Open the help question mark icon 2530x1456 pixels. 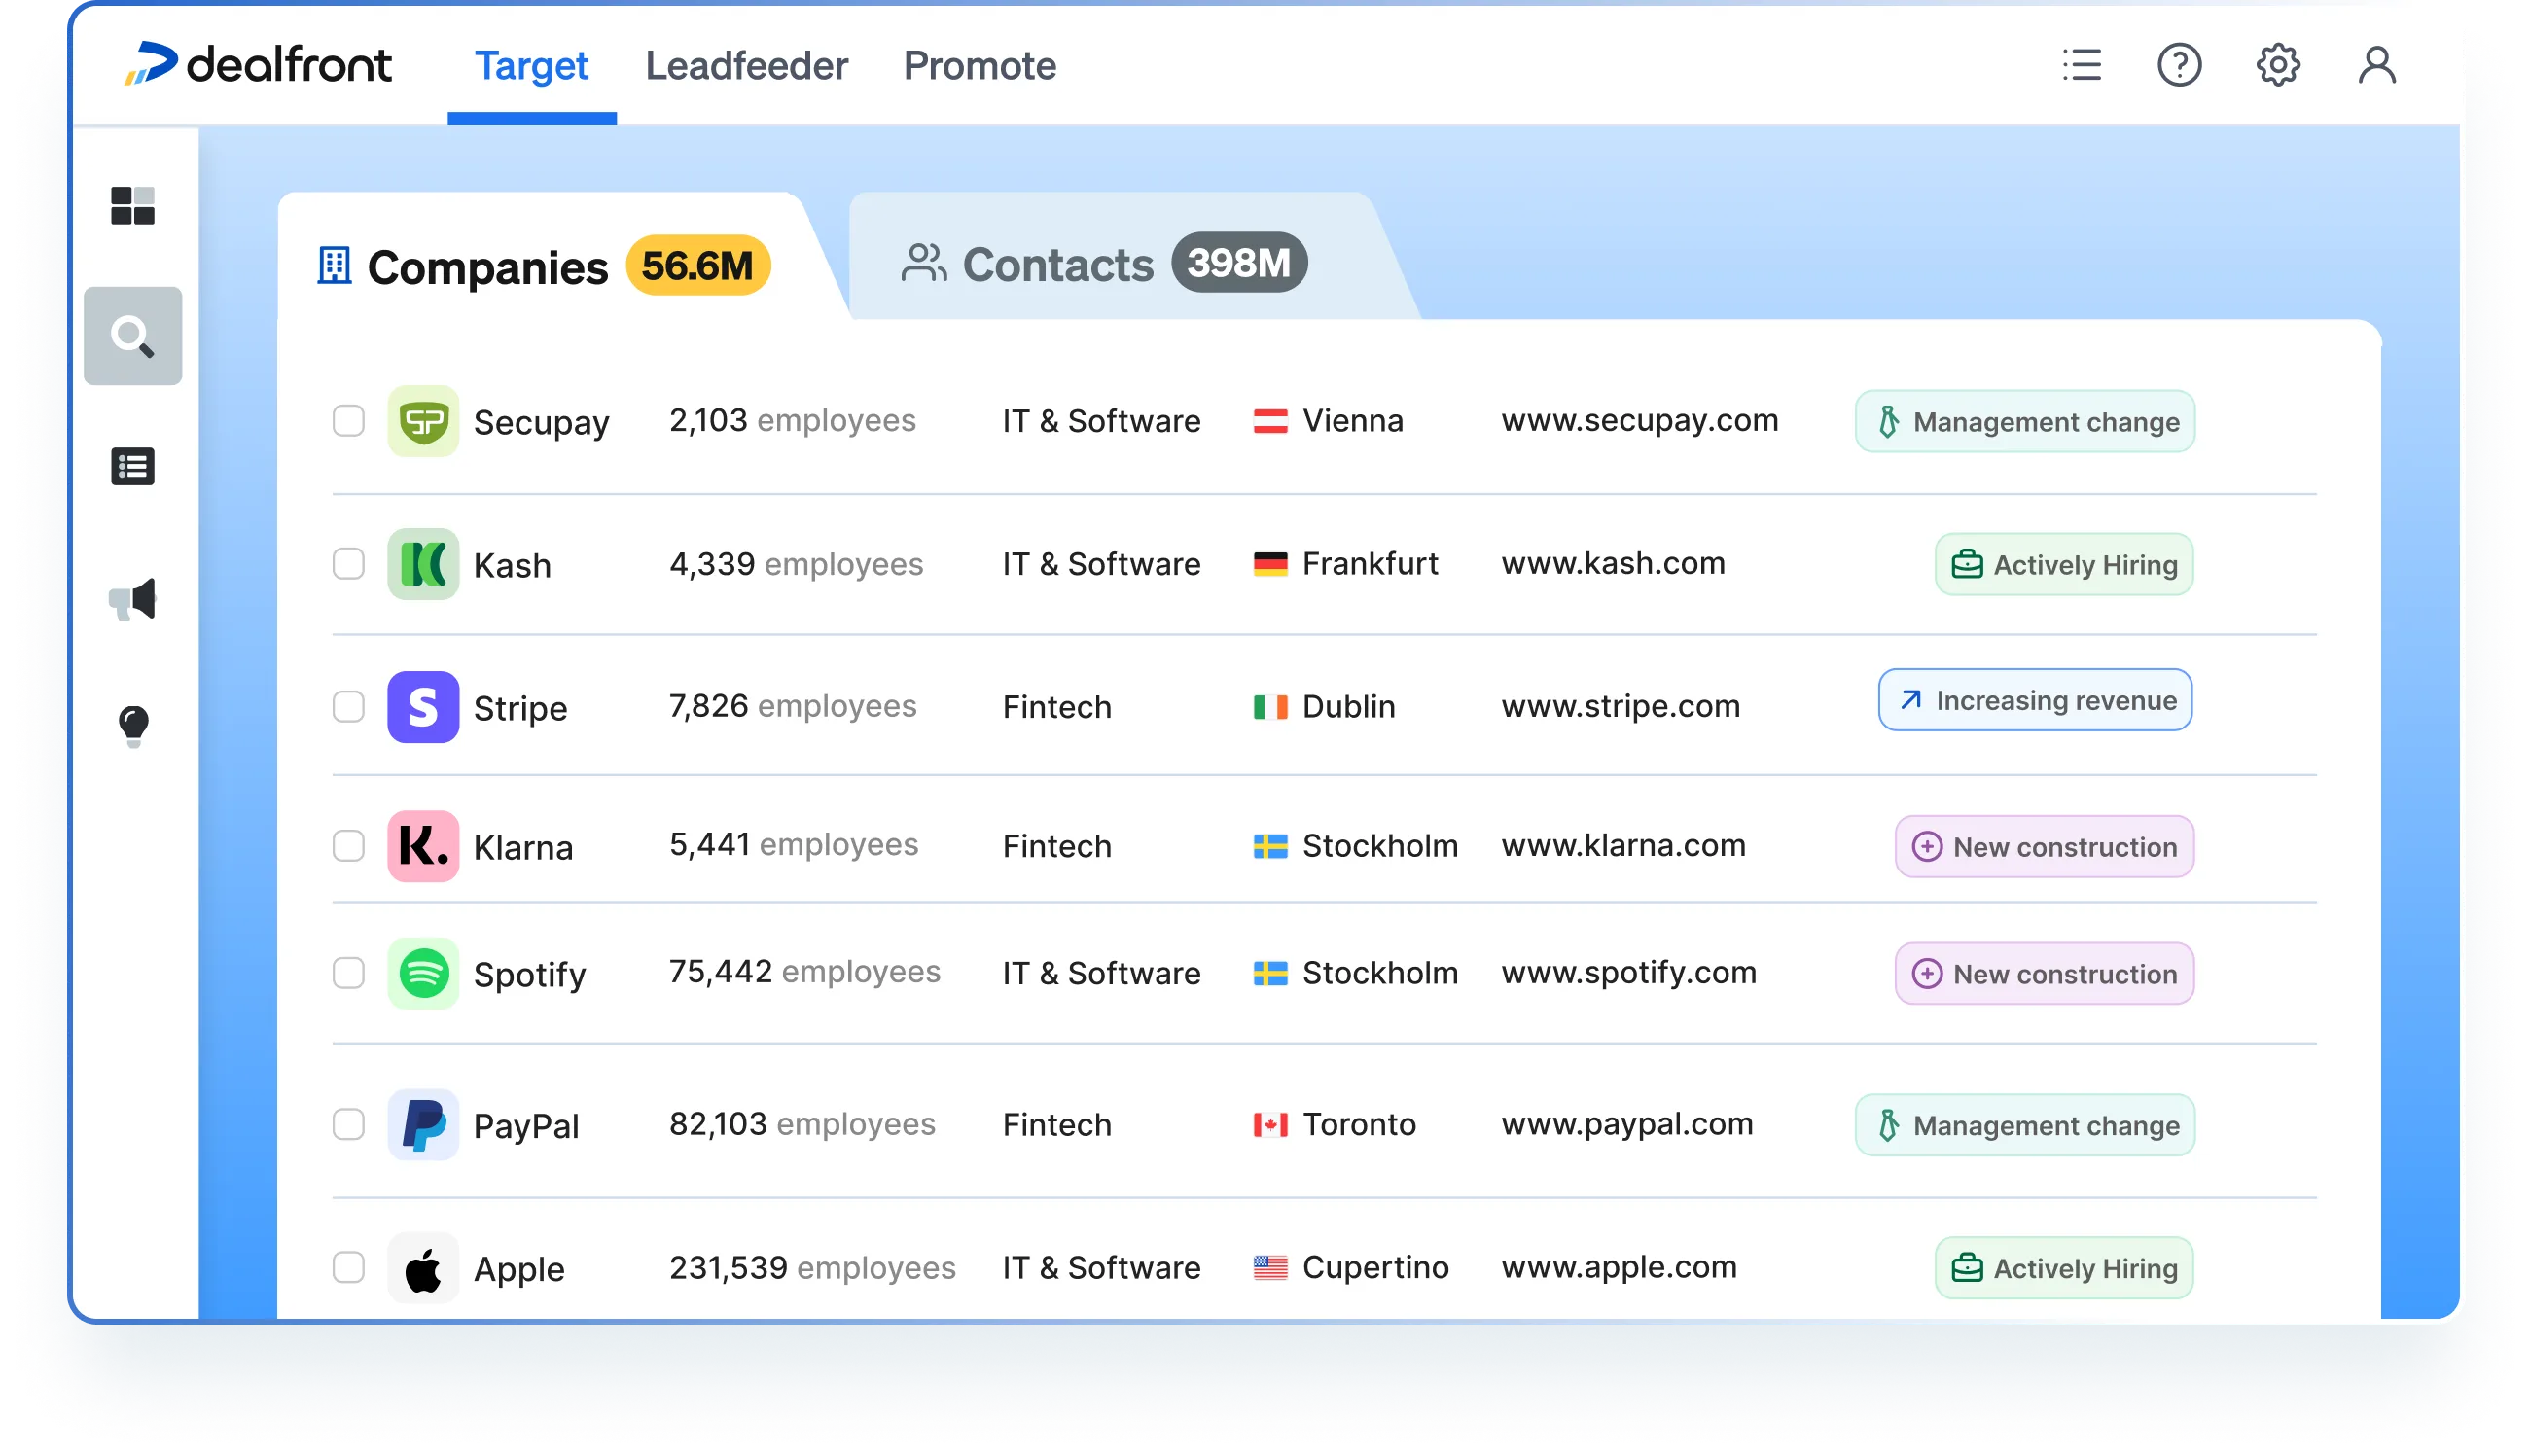click(2179, 66)
